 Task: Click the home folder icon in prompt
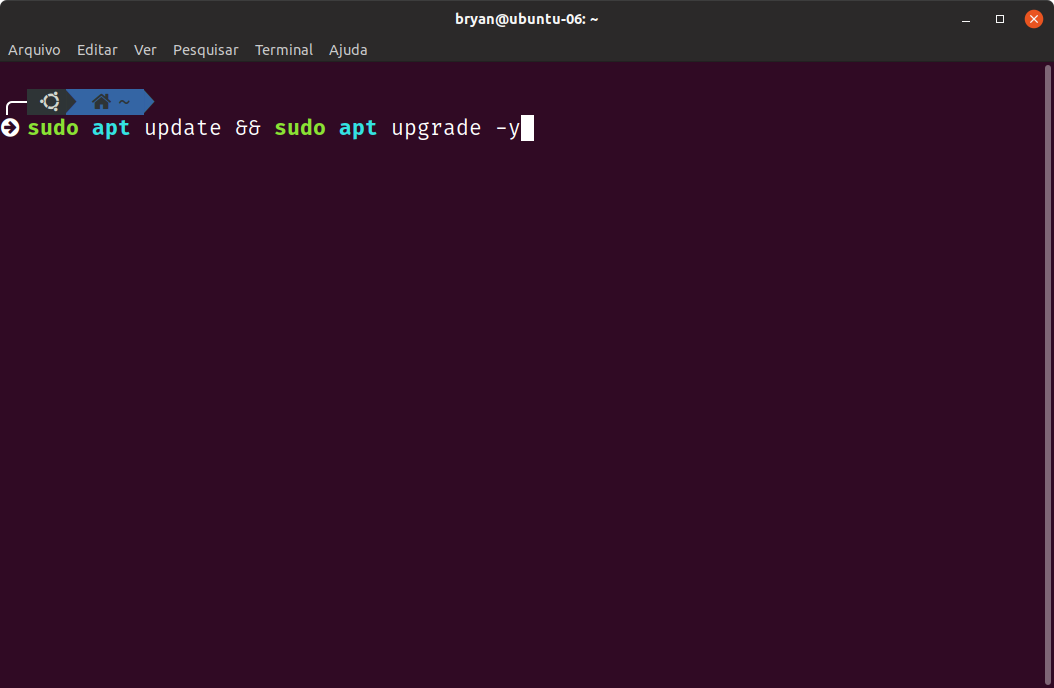102,101
